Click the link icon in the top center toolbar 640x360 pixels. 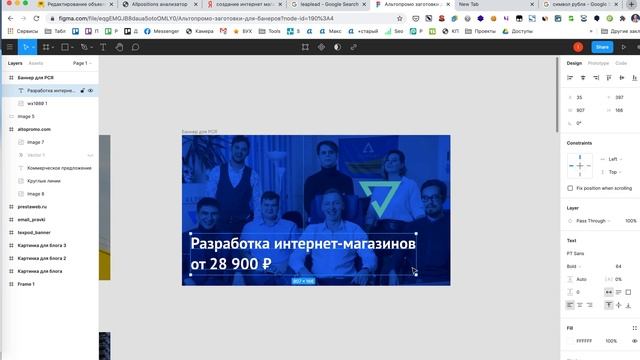coord(353,47)
